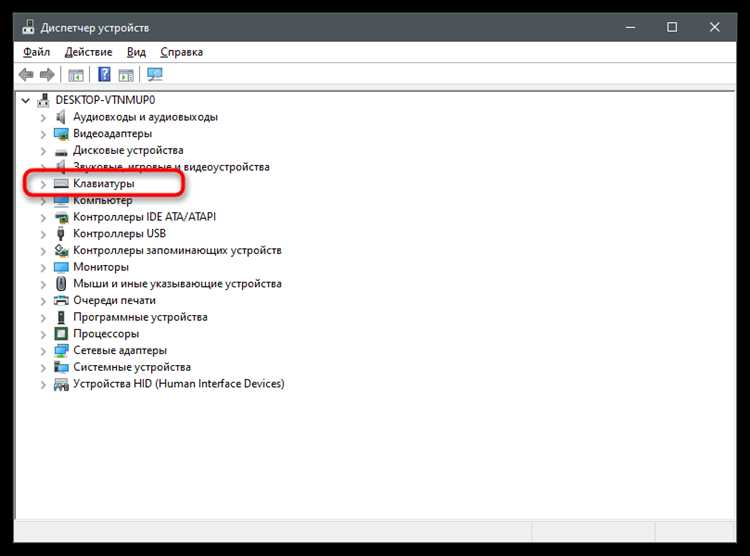Image resolution: width=750 pixels, height=556 pixels.
Task: Click the scan for hardware changes monitor icon
Action: click(x=154, y=75)
